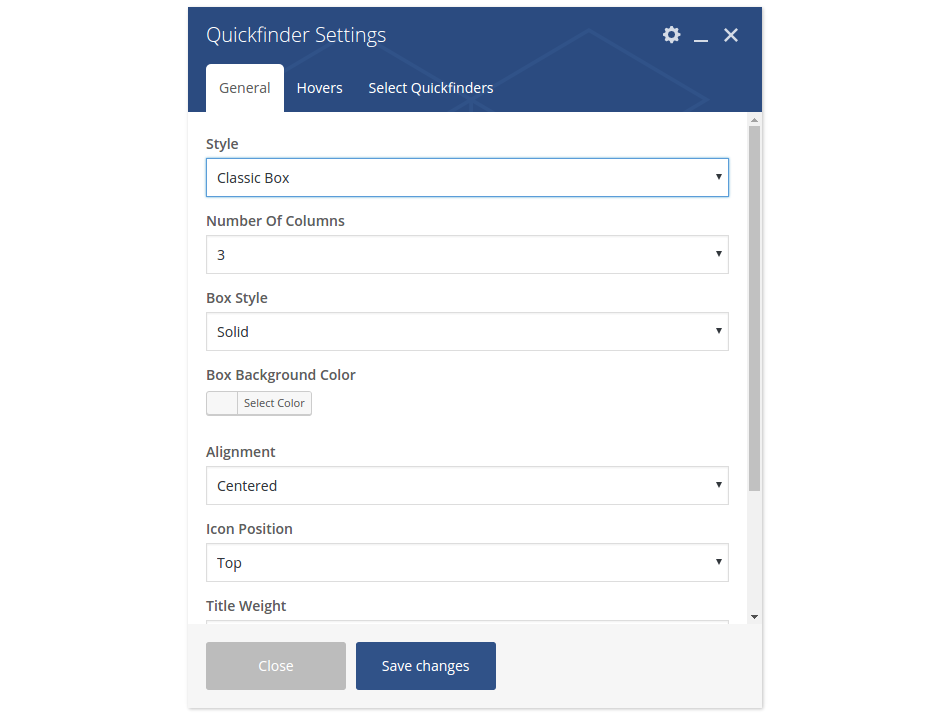This screenshot has height=720, width=928.
Task: Click the scrollbar down arrow
Action: point(754,617)
